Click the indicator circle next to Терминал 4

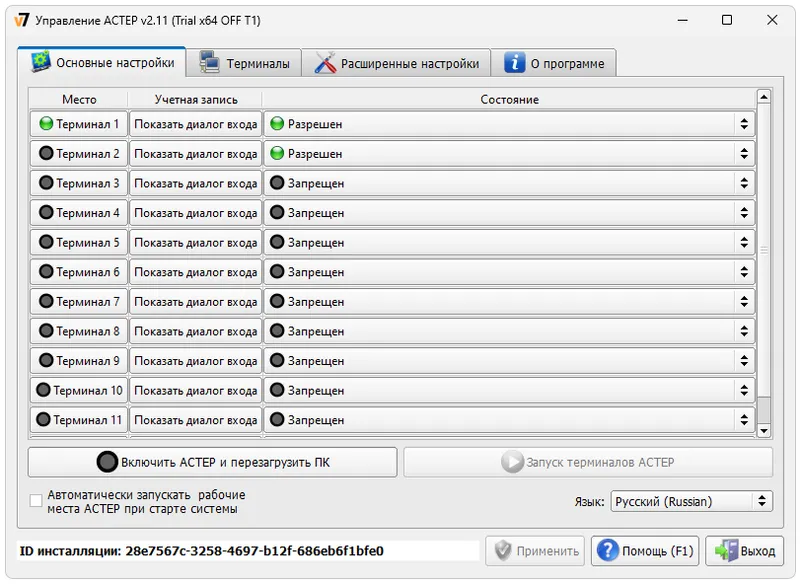pyautogui.click(x=46, y=212)
